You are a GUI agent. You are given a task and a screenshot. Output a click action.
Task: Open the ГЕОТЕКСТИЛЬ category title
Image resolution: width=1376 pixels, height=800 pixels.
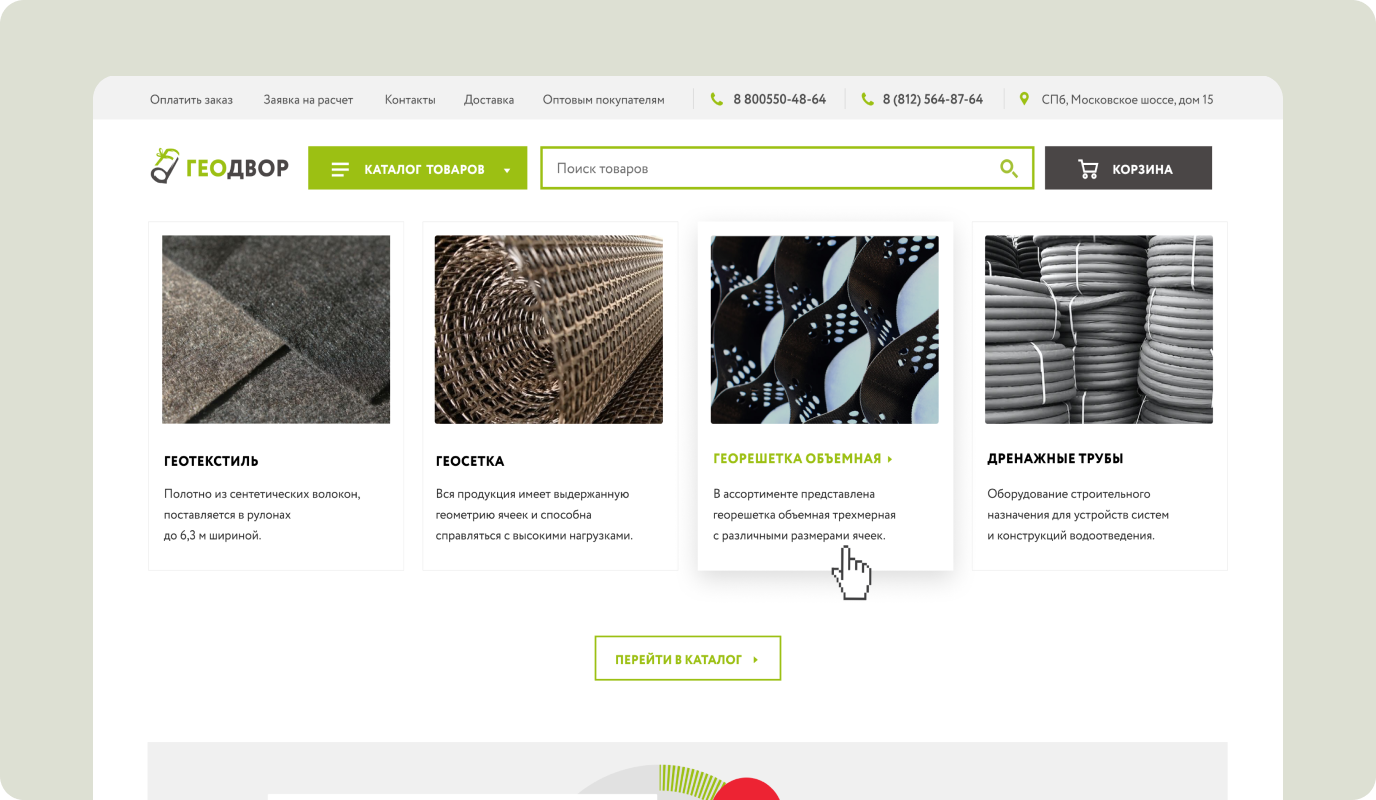click(x=211, y=461)
